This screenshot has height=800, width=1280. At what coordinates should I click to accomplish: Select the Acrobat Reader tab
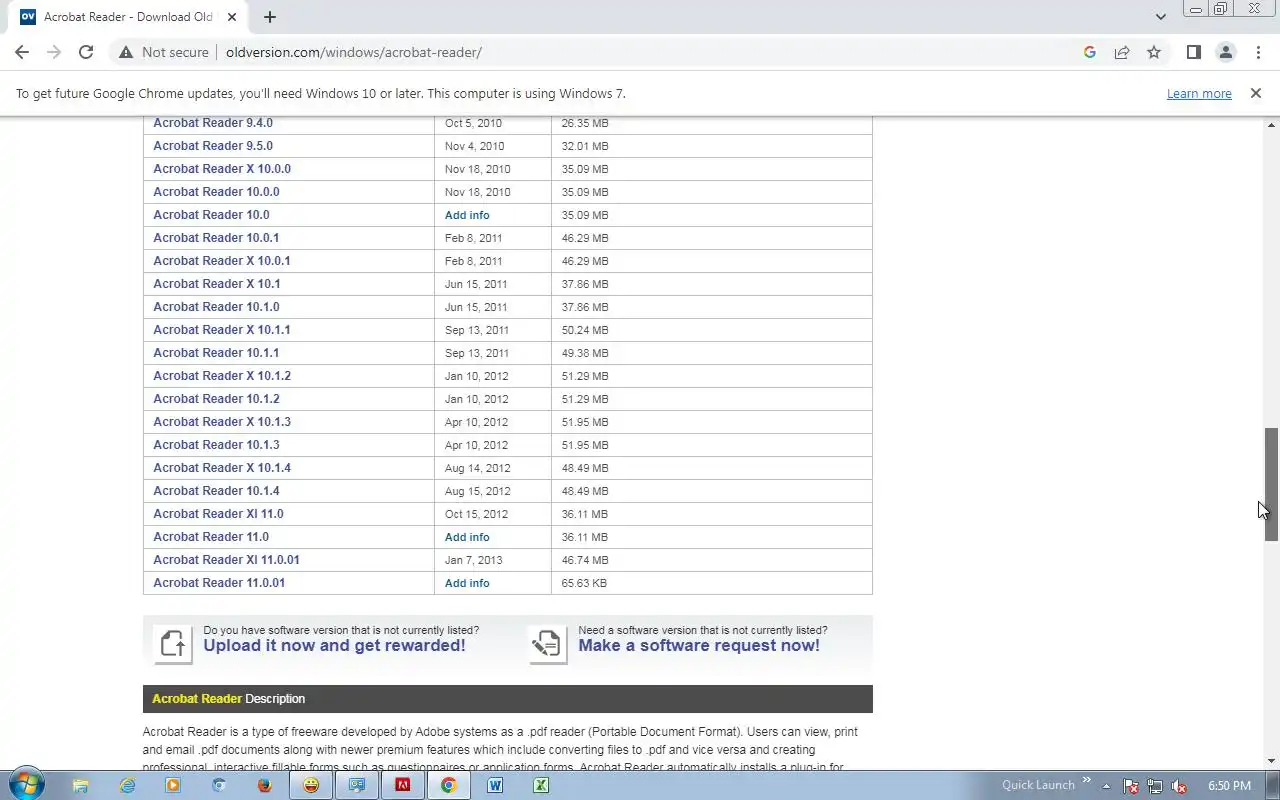coord(130,17)
